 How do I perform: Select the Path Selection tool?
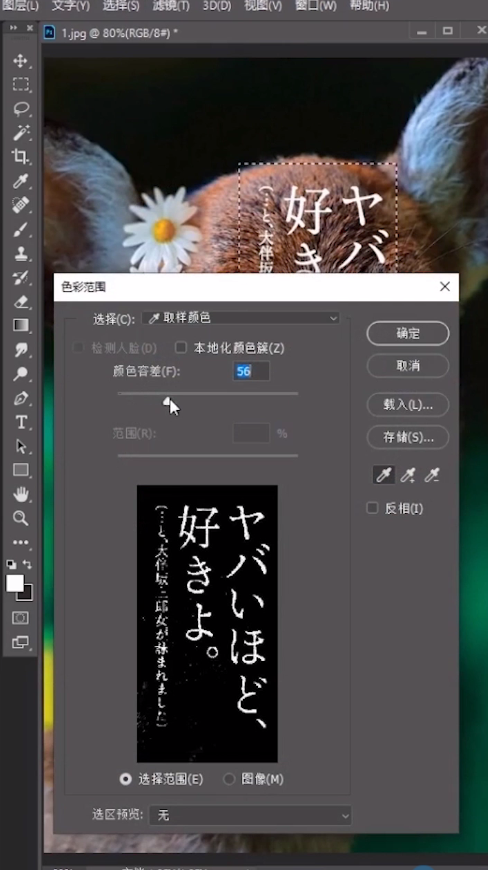(x=21, y=446)
